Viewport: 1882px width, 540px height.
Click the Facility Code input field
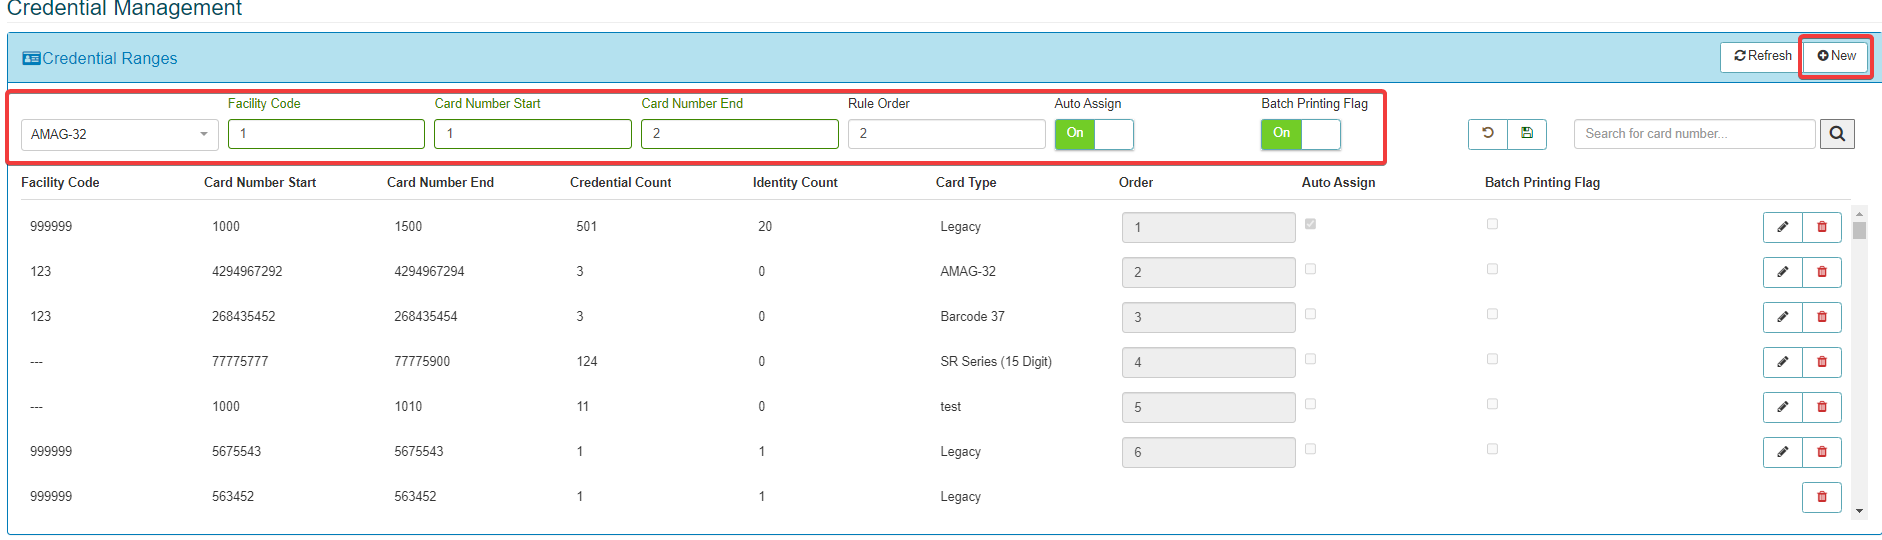(x=326, y=134)
